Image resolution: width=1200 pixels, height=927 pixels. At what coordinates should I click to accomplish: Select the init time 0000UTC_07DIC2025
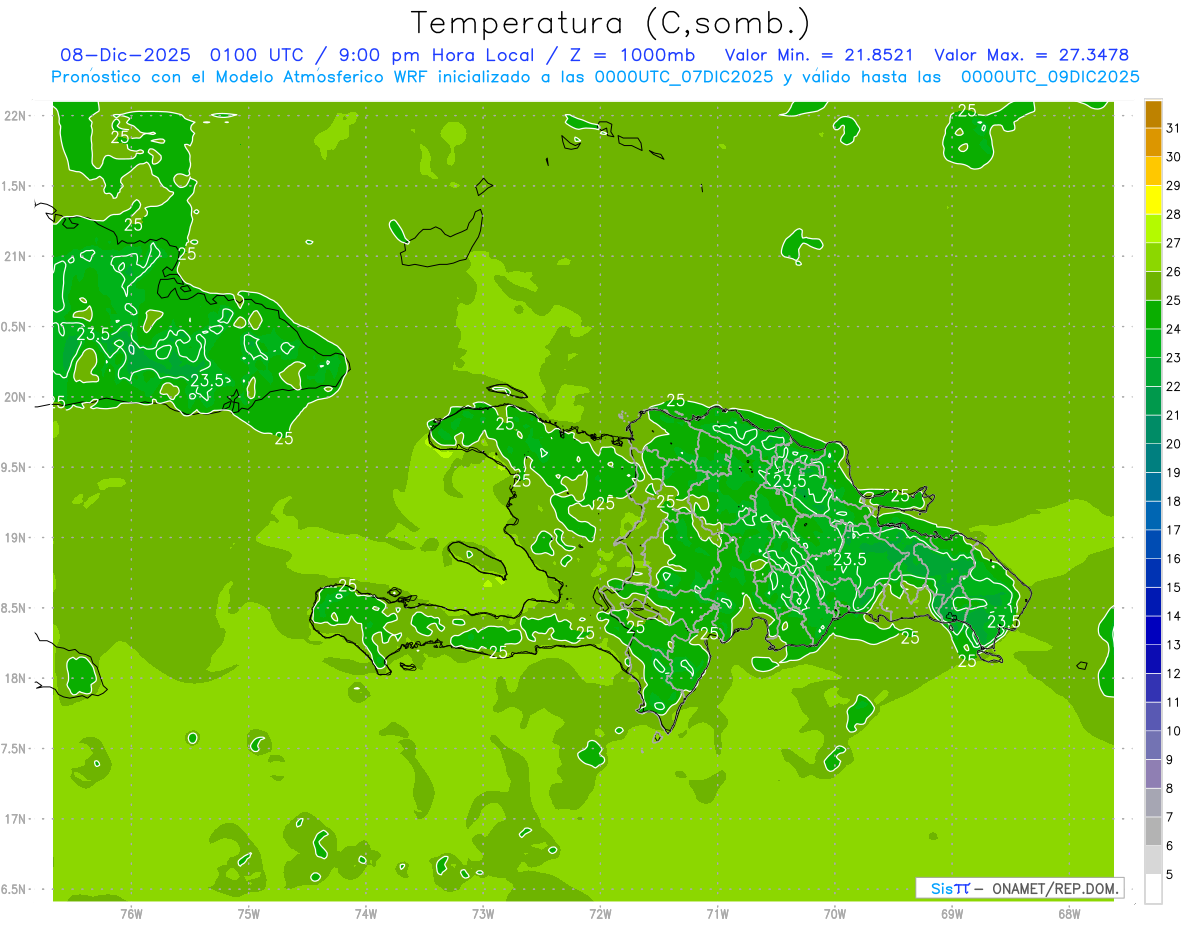[684, 77]
